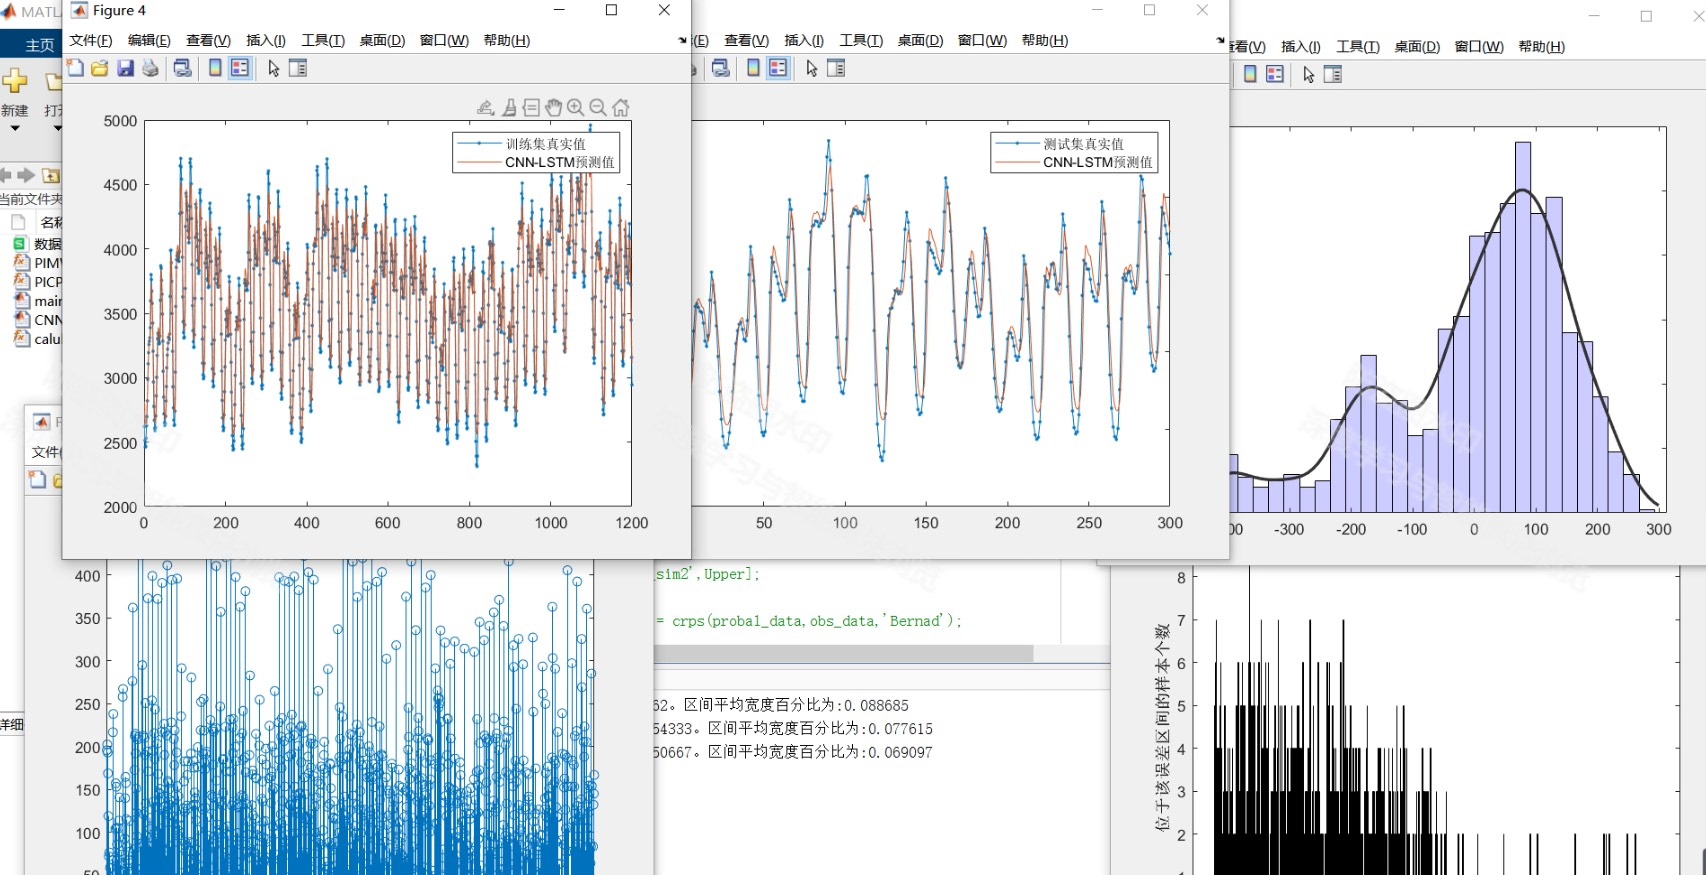
Task: Open 编辑(E) menu in Figure 4
Action: pyautogui.click(x=149, y=40)
